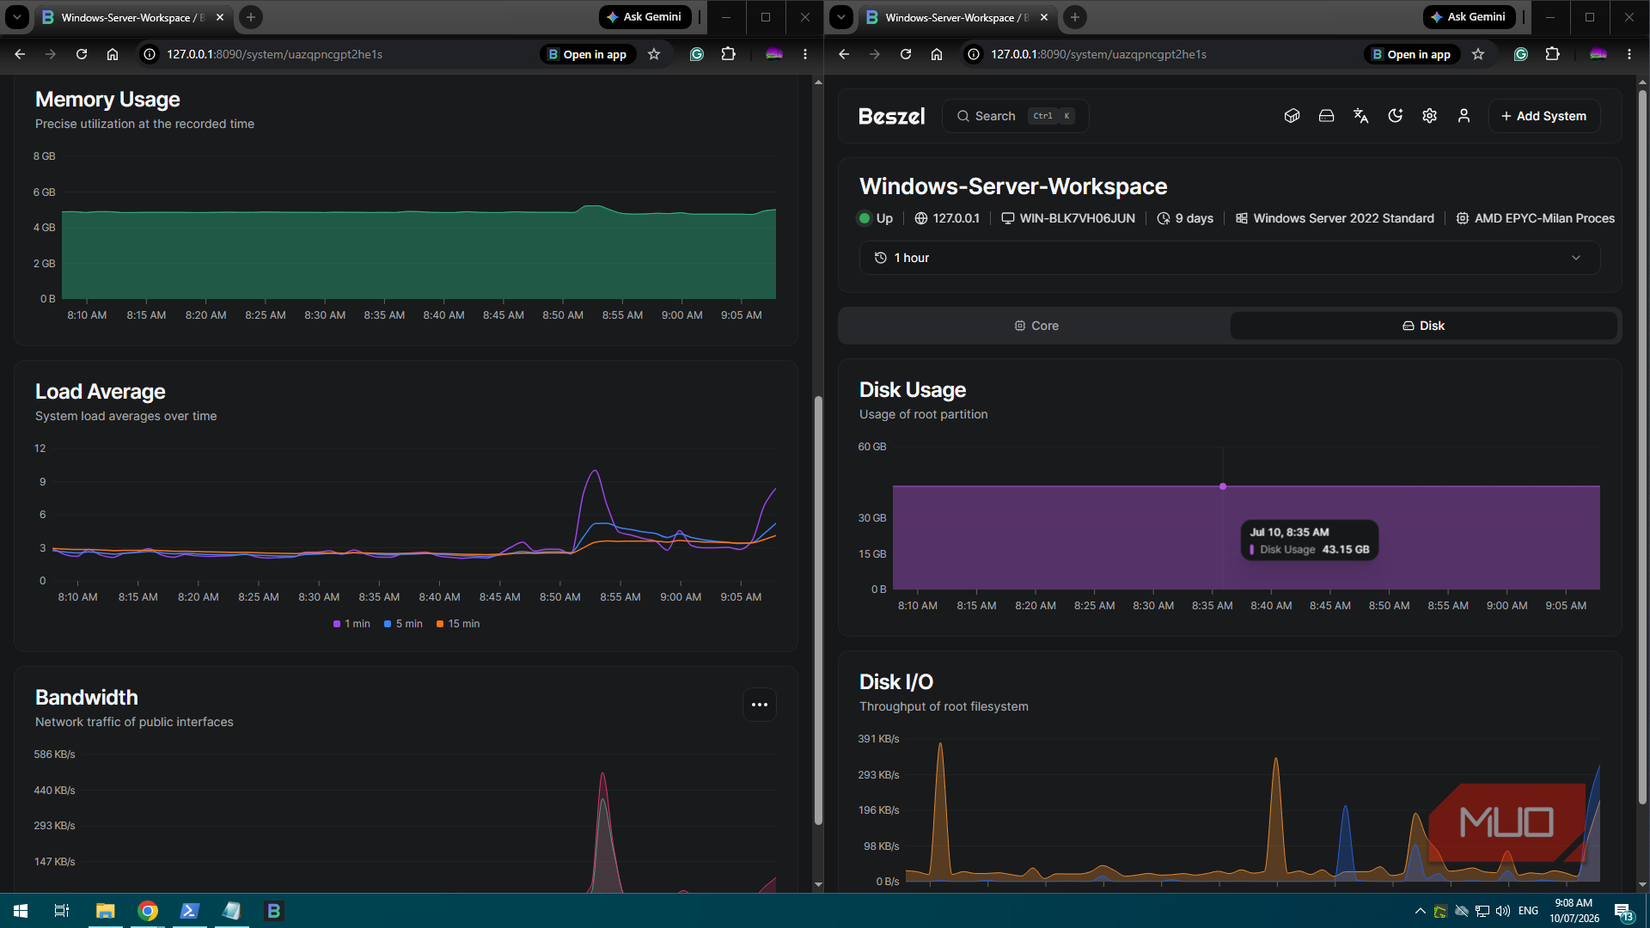Switch to the Core tab
Viewport: 1650px width, 928px height.
(1036, 326)
